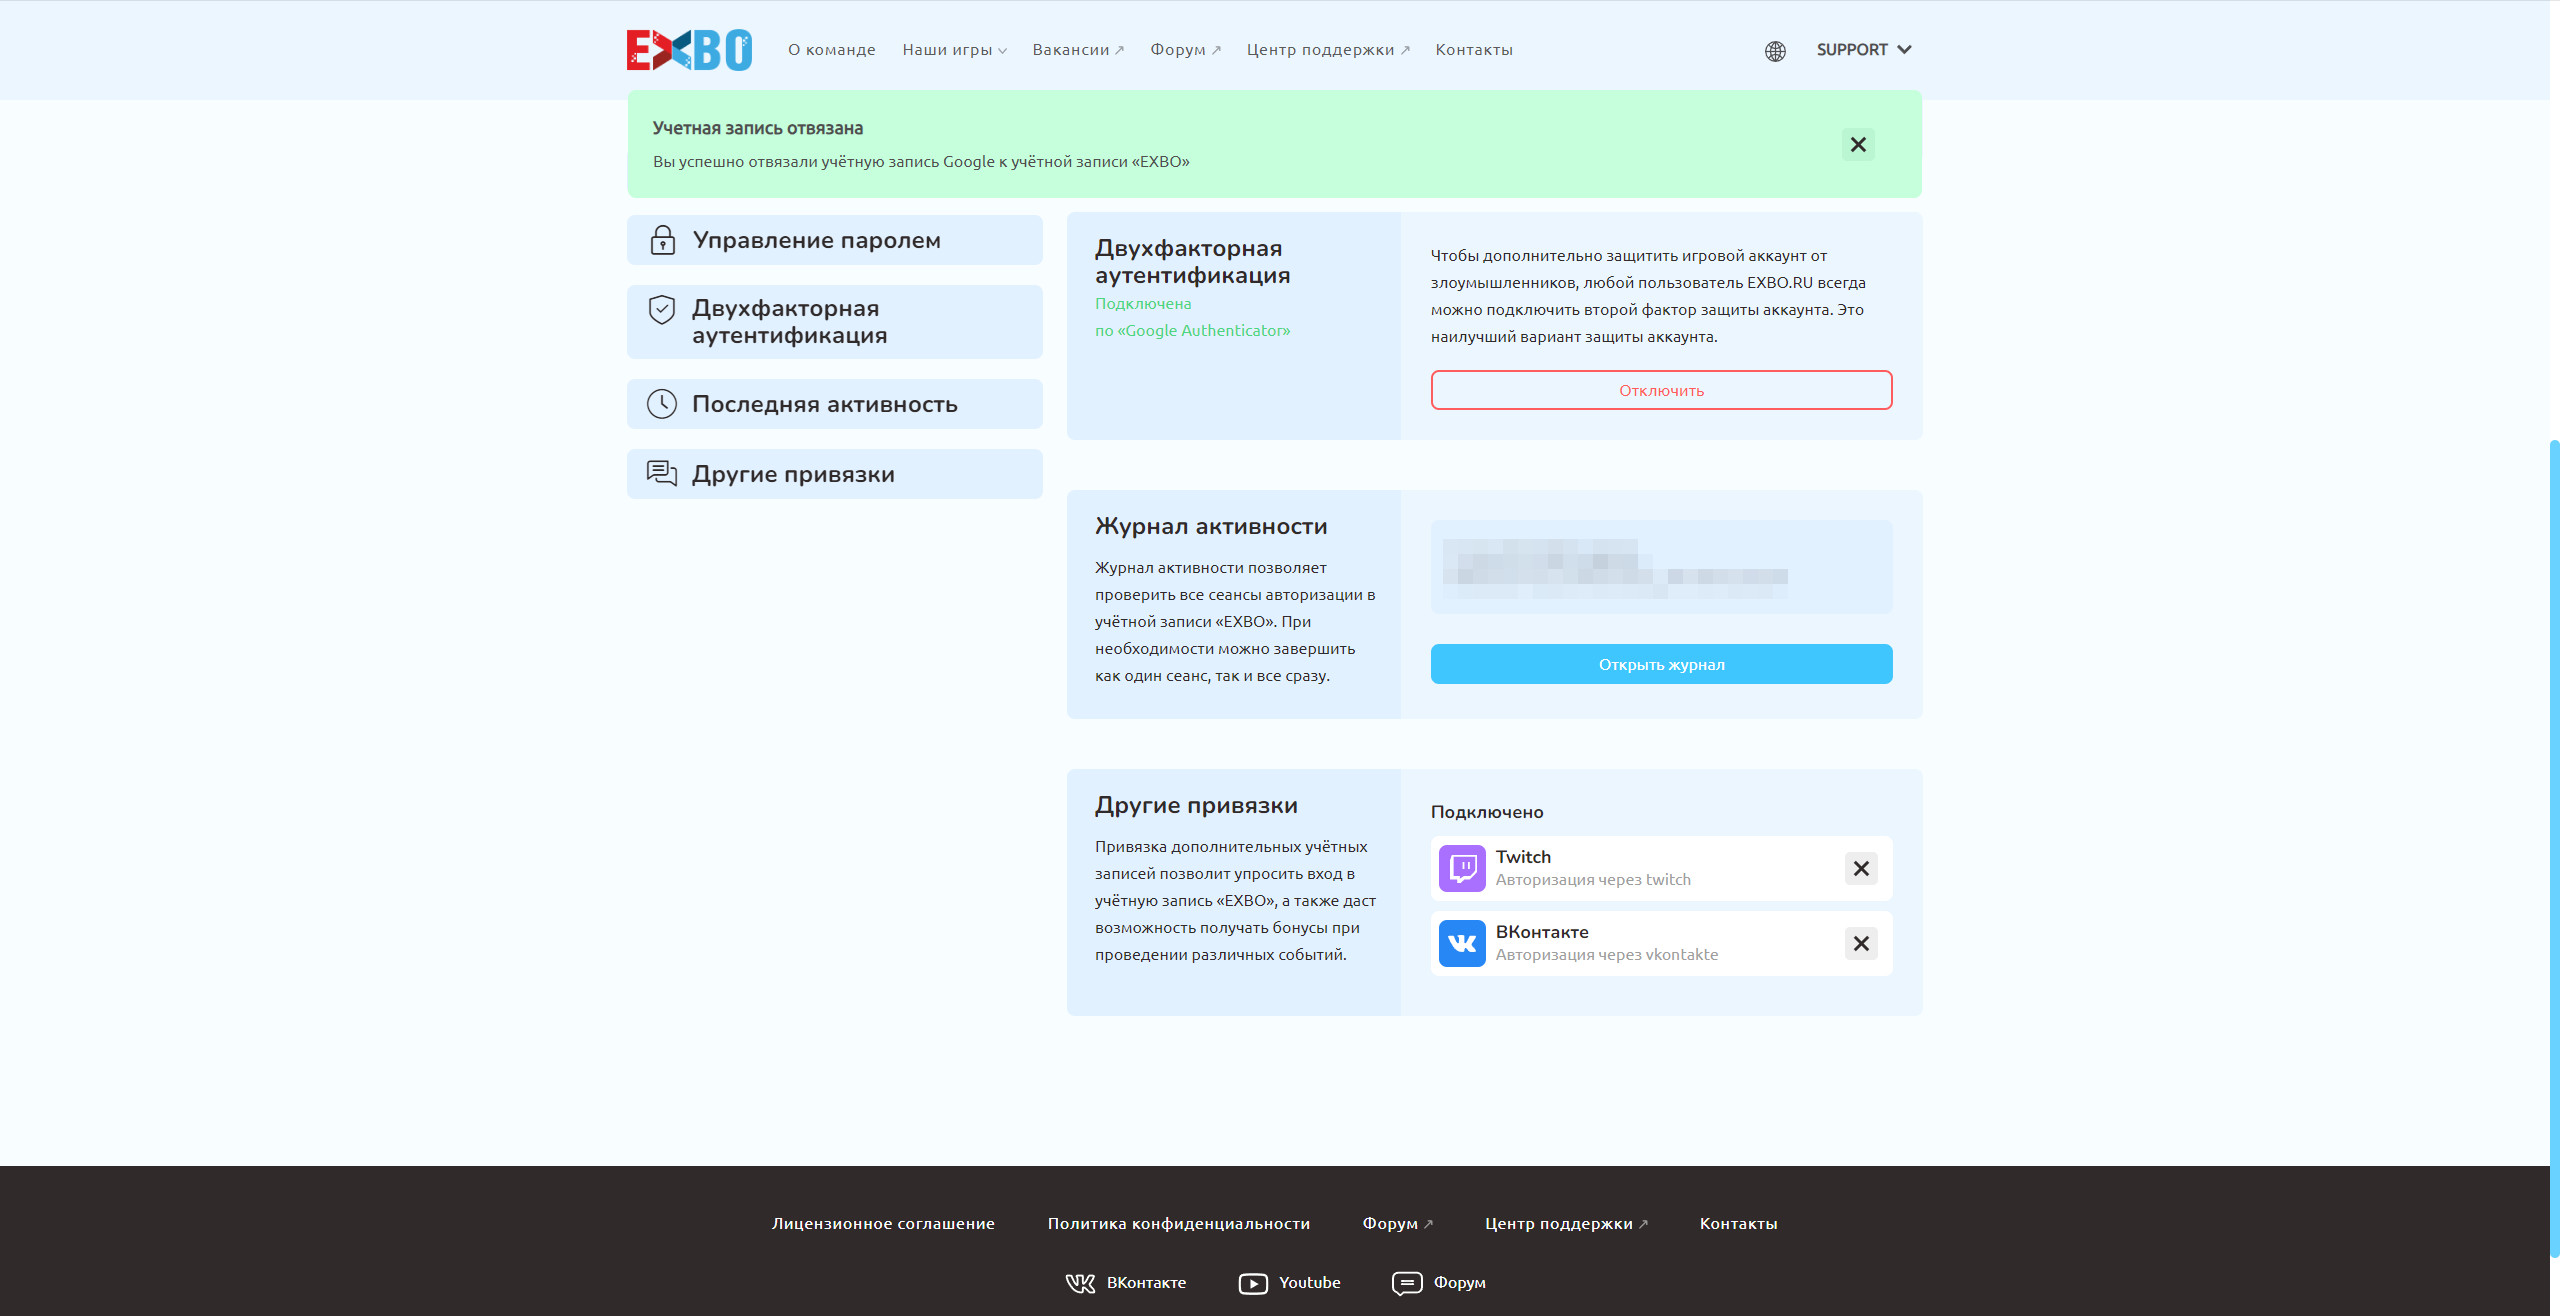Click the lock icon for password management
Image resolution: width=2560 pixels, height=1316 pixels.
coord(664,238)
